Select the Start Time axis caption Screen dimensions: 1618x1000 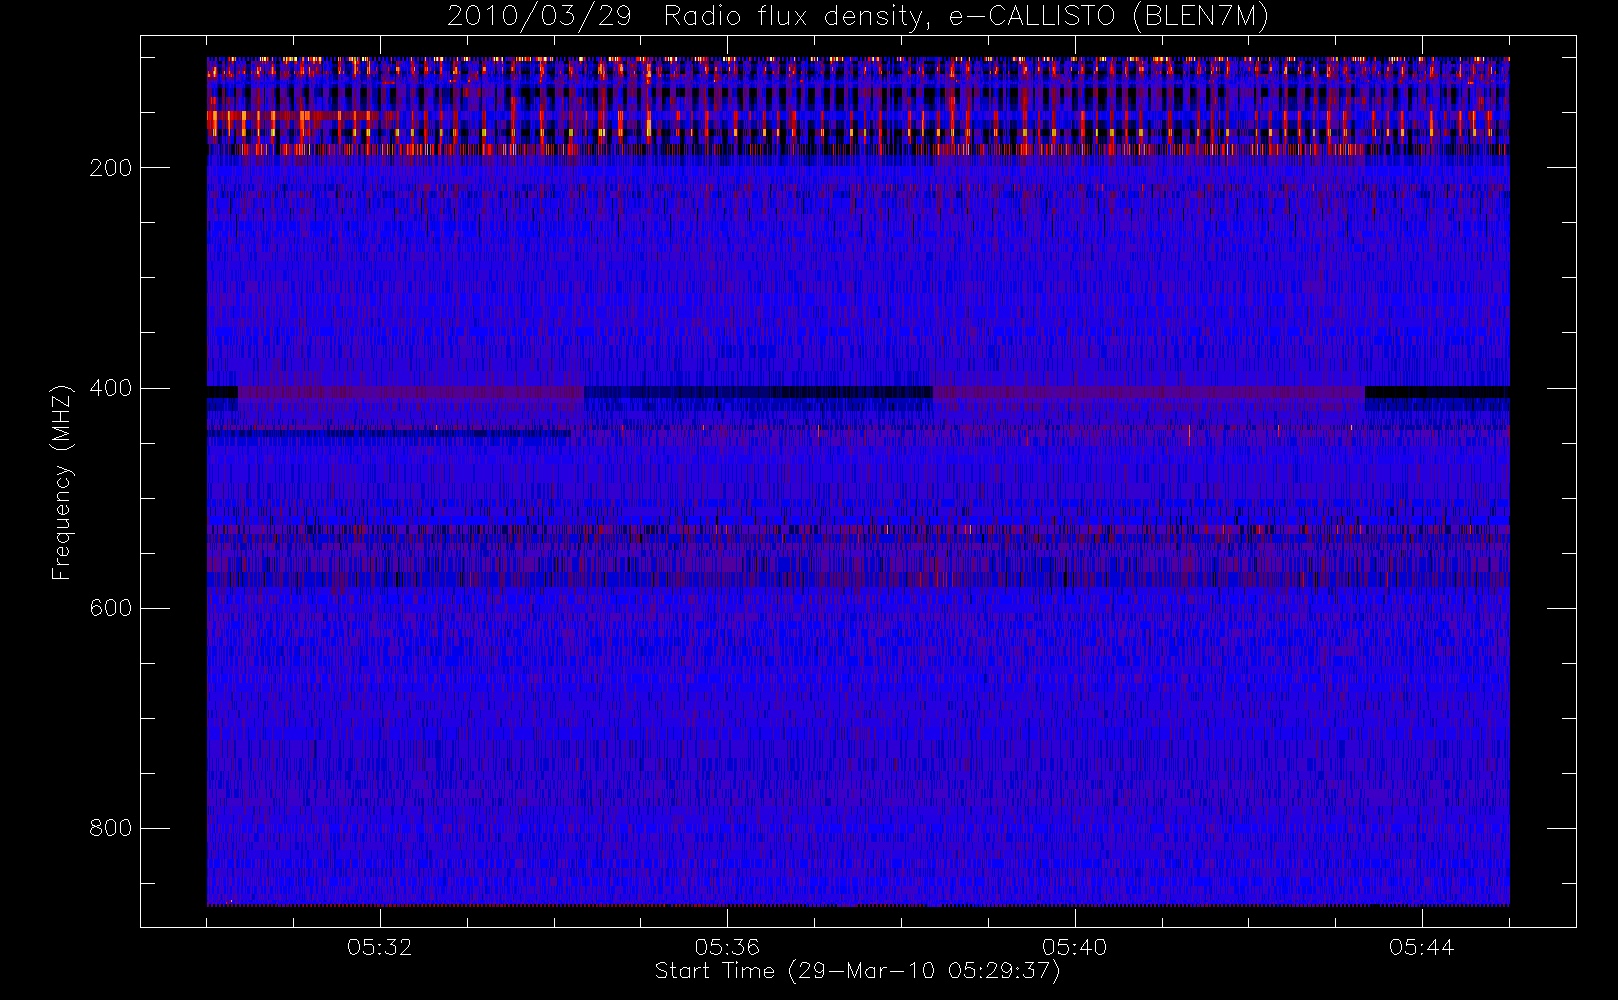[858, 971]
